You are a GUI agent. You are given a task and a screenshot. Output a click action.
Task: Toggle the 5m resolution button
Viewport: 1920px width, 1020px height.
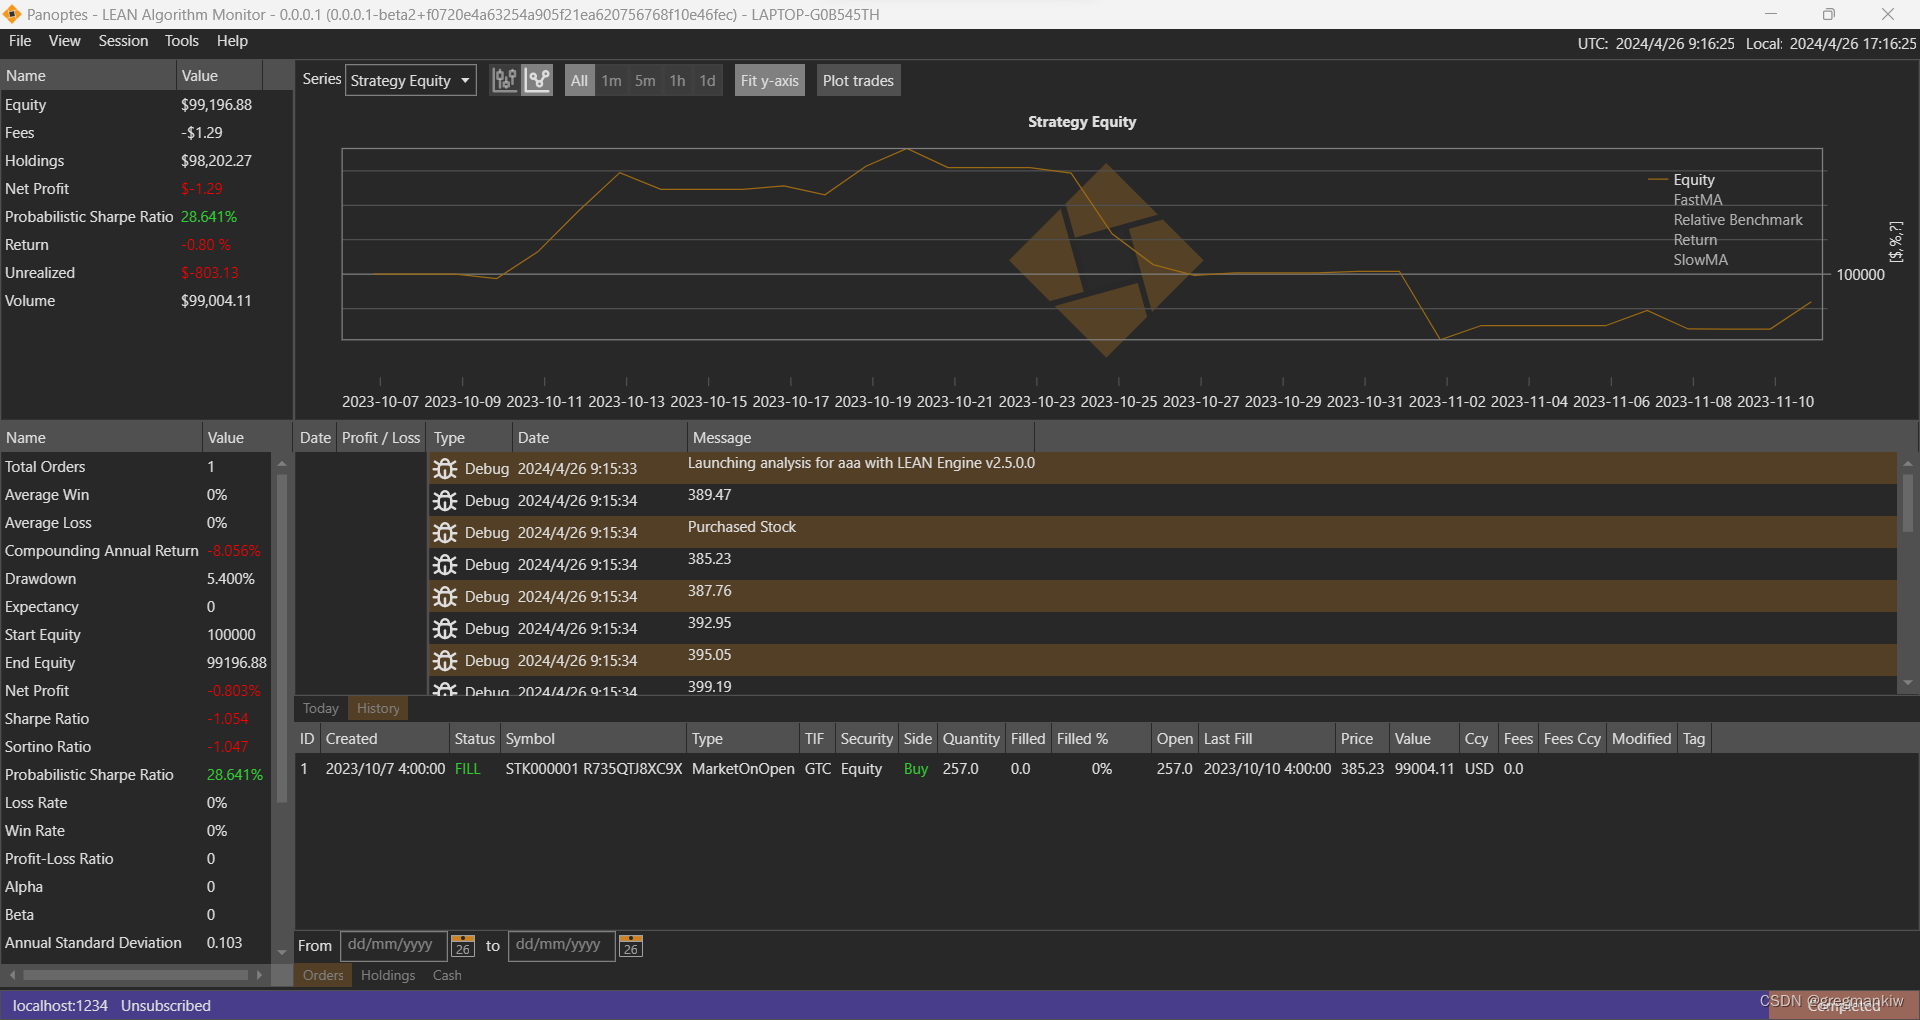coord(645,81)
